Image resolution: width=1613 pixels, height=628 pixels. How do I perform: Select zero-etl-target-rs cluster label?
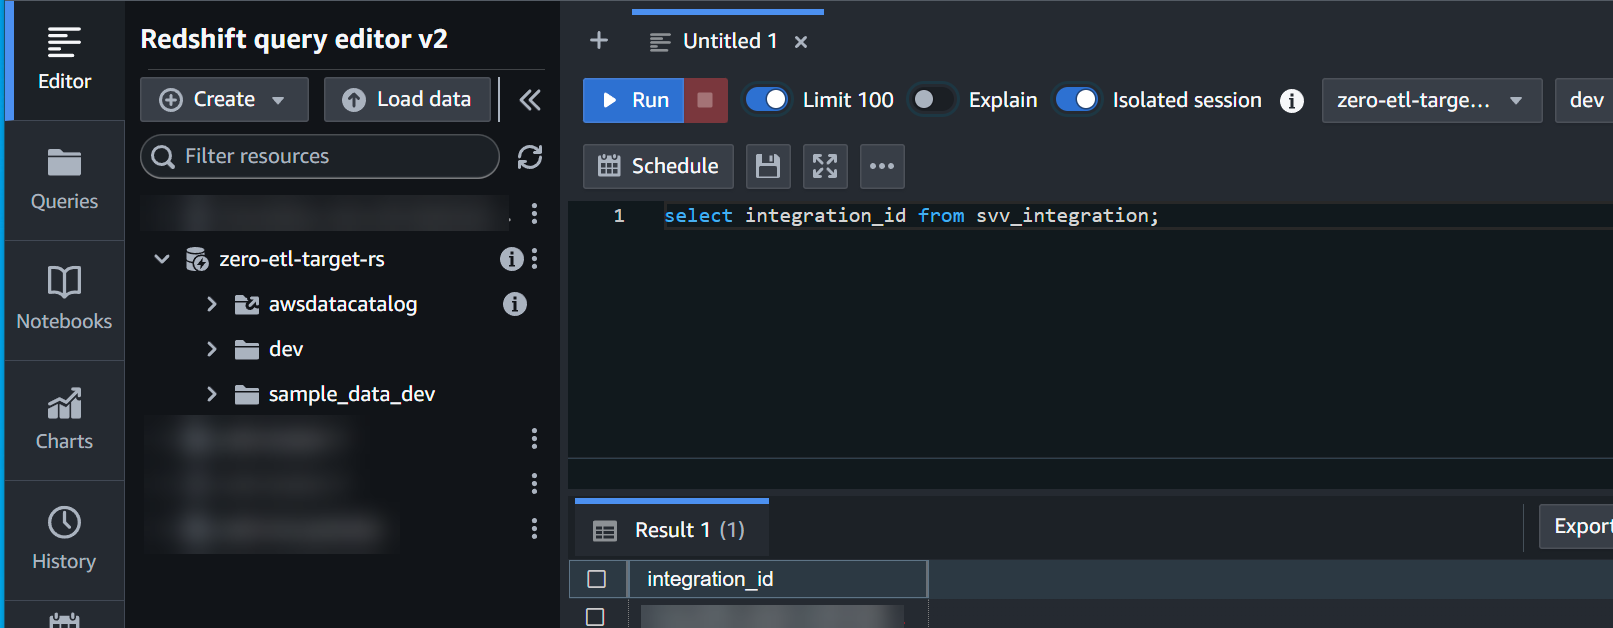click(302, 259)
